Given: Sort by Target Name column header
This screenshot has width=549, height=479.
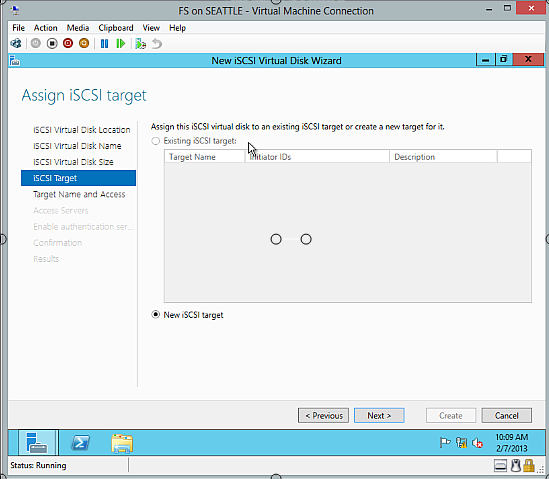Looking at the screenshot, I should pos(205,157).
